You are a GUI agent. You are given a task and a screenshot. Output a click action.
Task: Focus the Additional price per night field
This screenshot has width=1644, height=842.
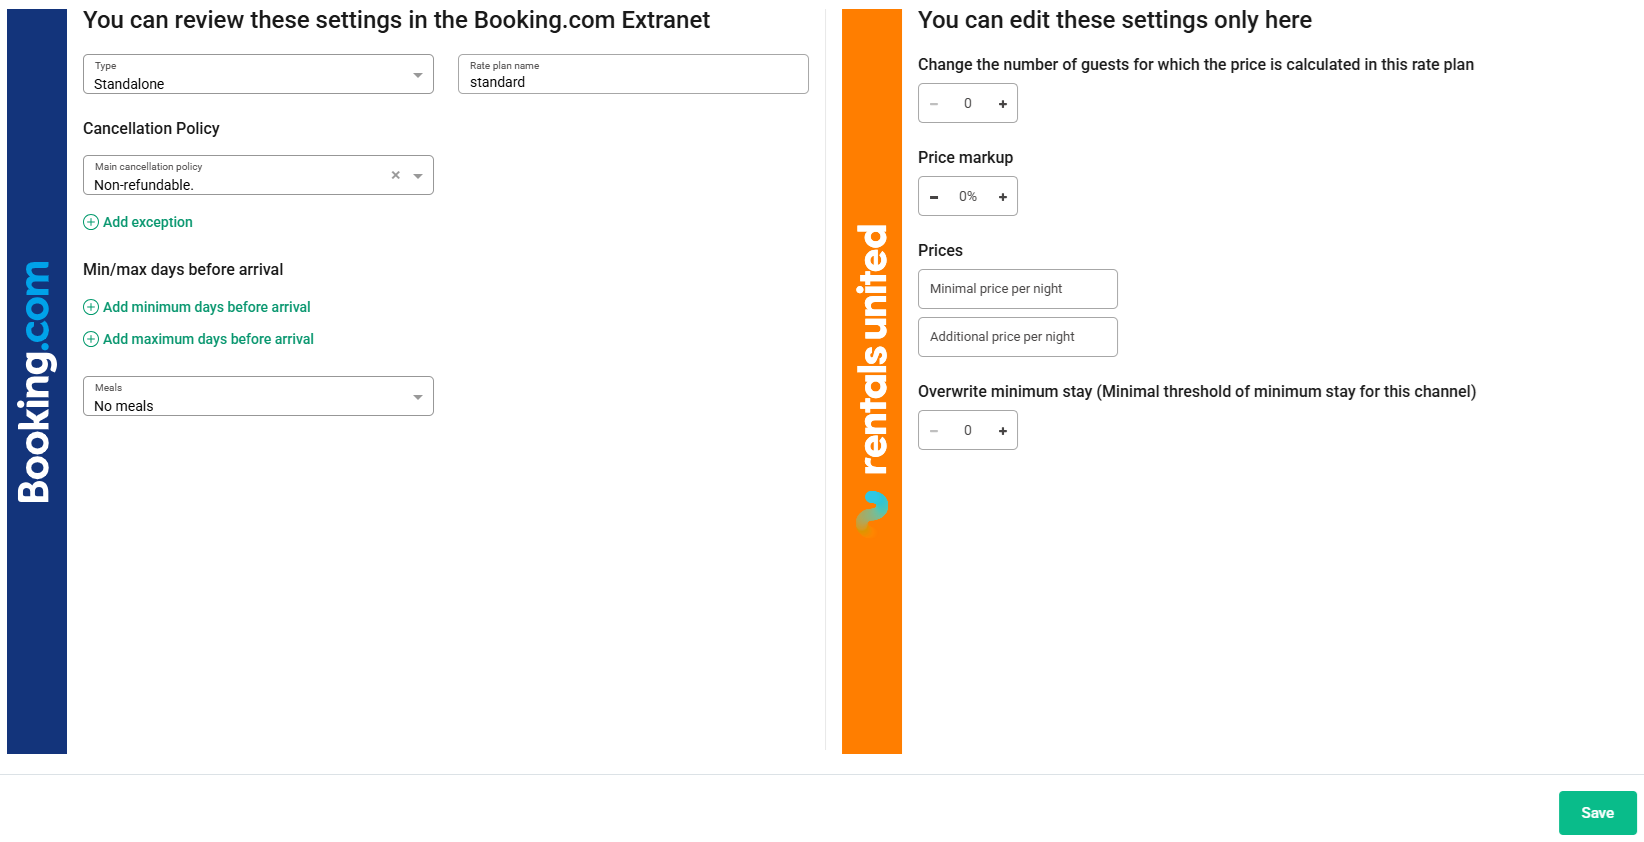click(x=1017, y=337)
